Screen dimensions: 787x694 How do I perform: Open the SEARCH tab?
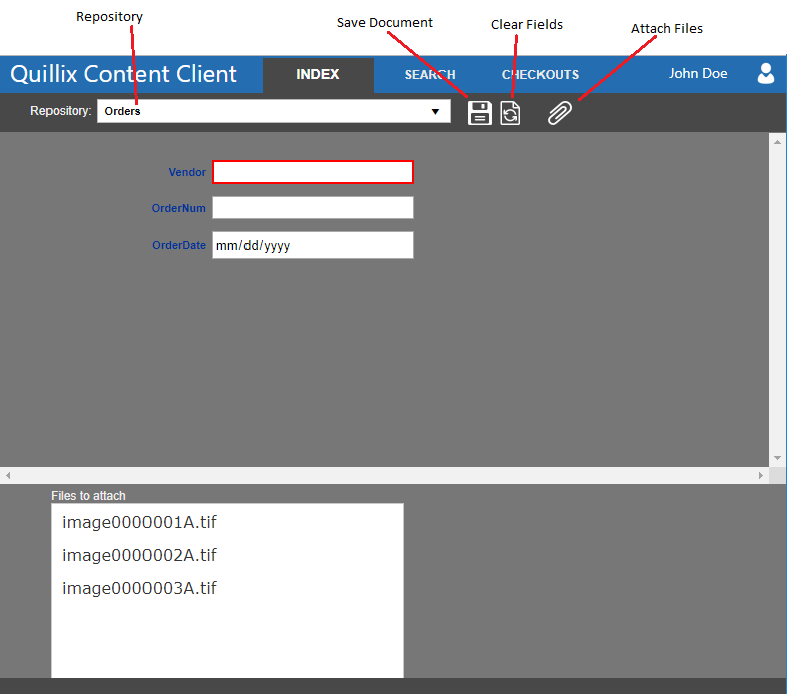[x=430, y=75]
